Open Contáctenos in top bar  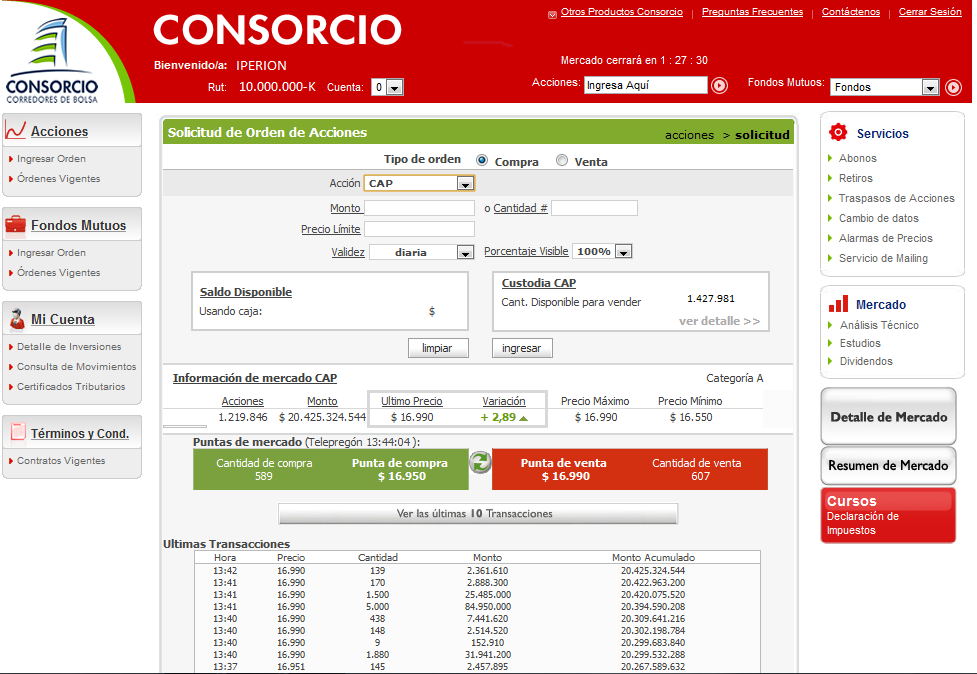[851, 12]
